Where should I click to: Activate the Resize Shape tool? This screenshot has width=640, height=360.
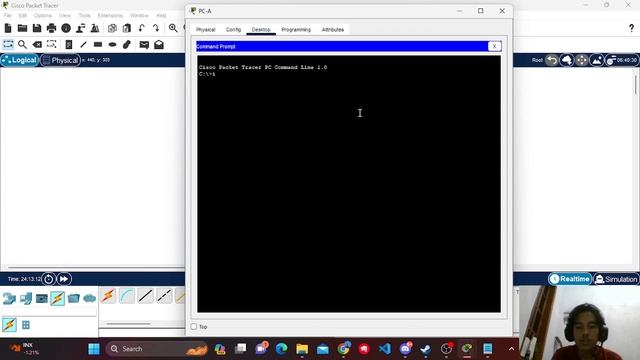click(51, 44)
